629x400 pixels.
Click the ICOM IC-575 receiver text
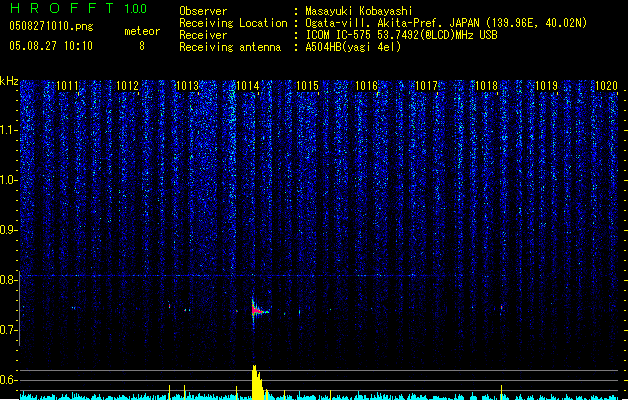(401, 35)
